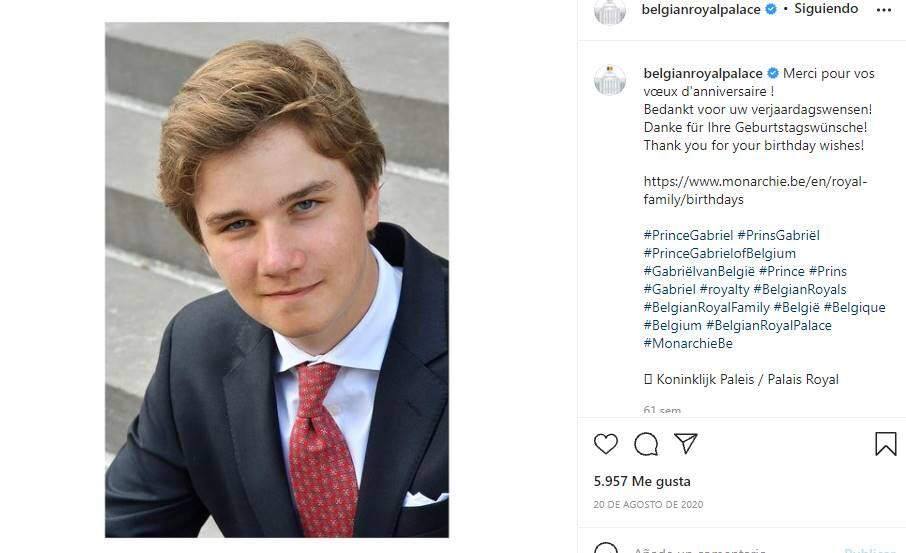Click the 20 de agosto de 2020 date
The image size is (906, 553).
(x=648, y=505)
